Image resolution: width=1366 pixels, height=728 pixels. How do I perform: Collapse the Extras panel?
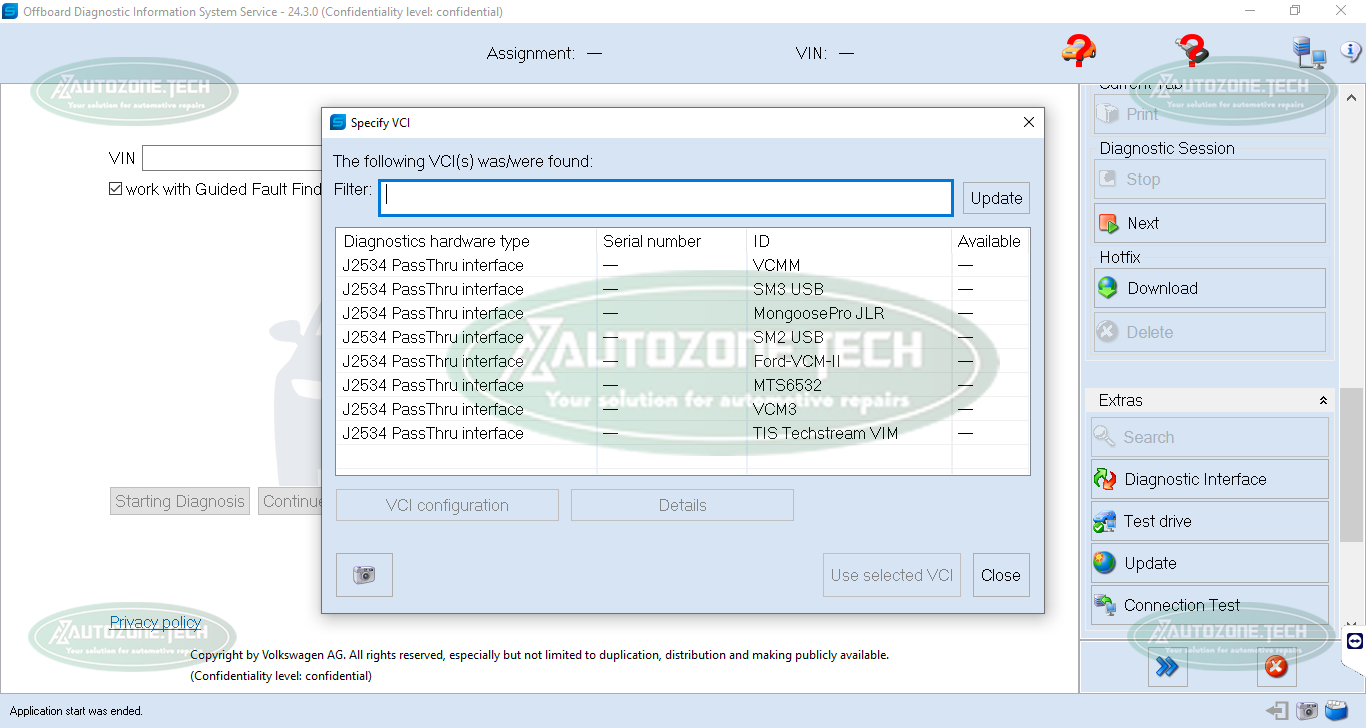1324,400
